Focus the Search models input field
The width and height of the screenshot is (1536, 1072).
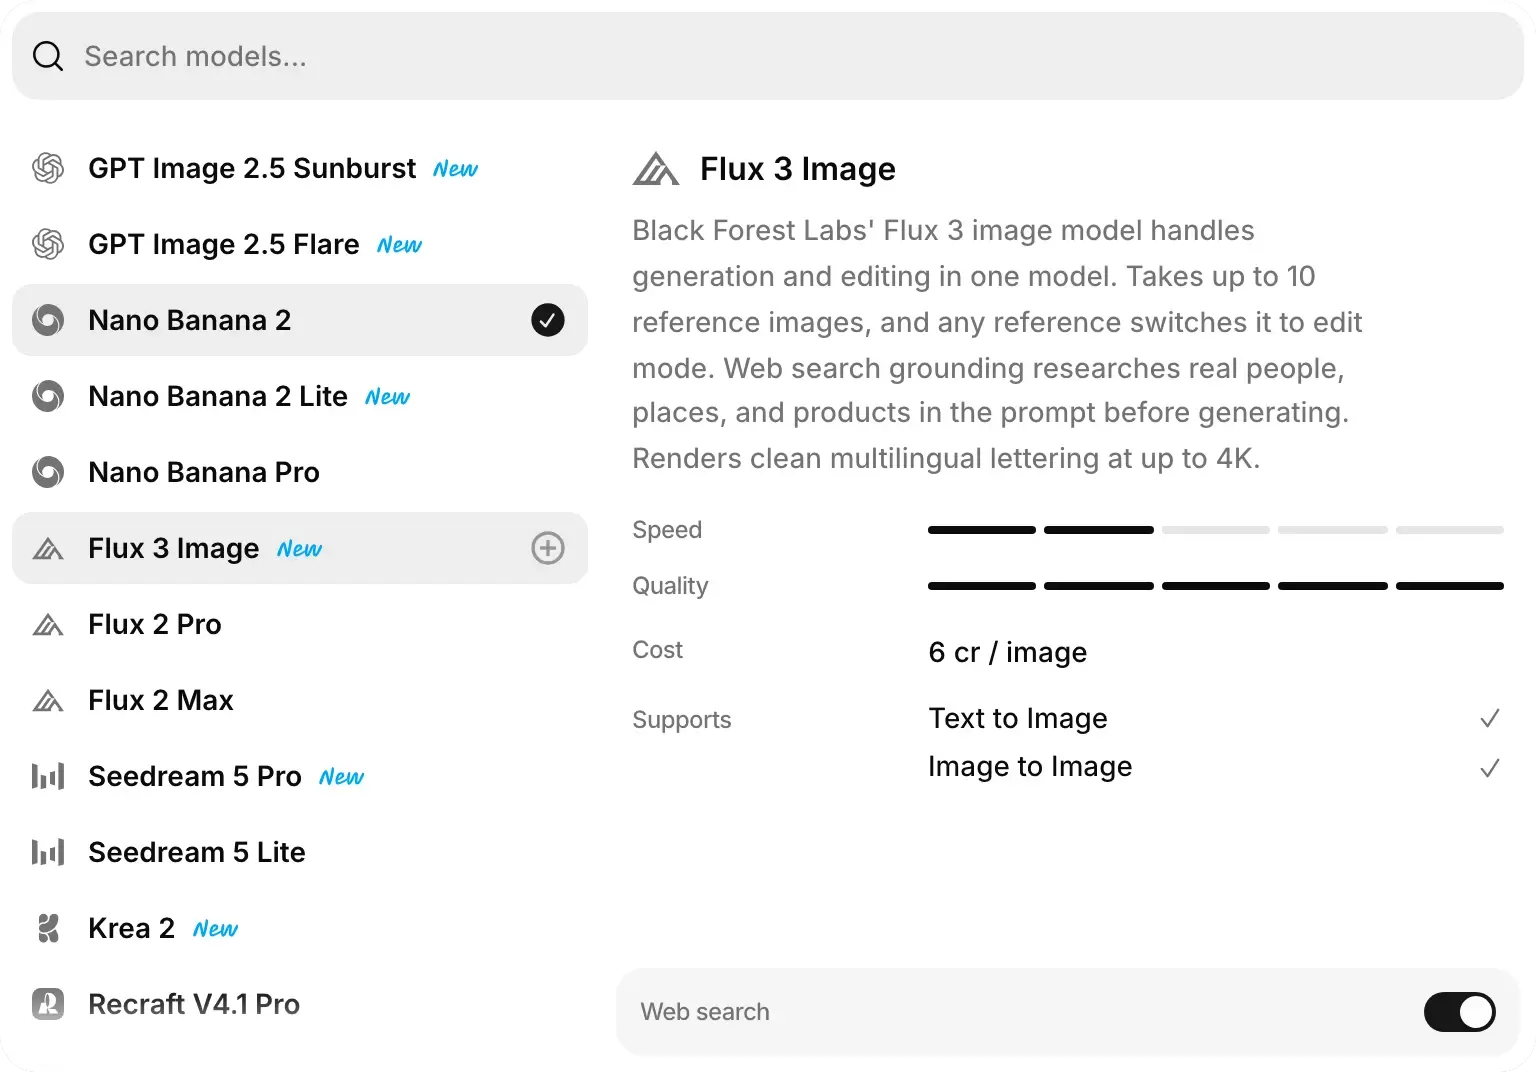click(x=768, y=56)
